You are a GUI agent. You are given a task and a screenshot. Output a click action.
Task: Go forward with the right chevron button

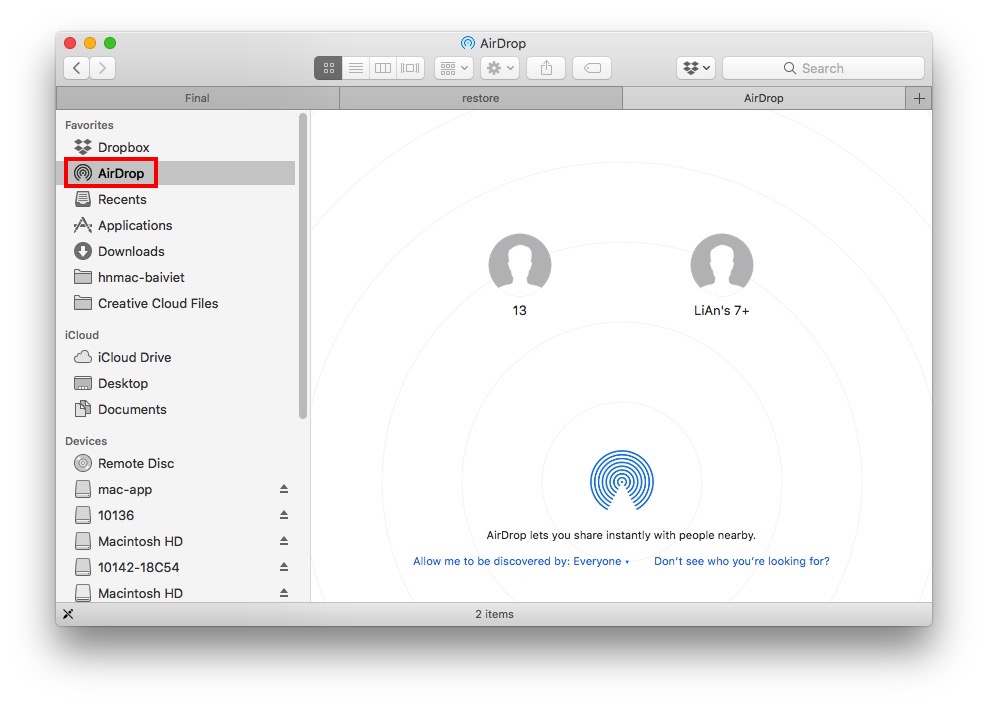click(103, 68)
